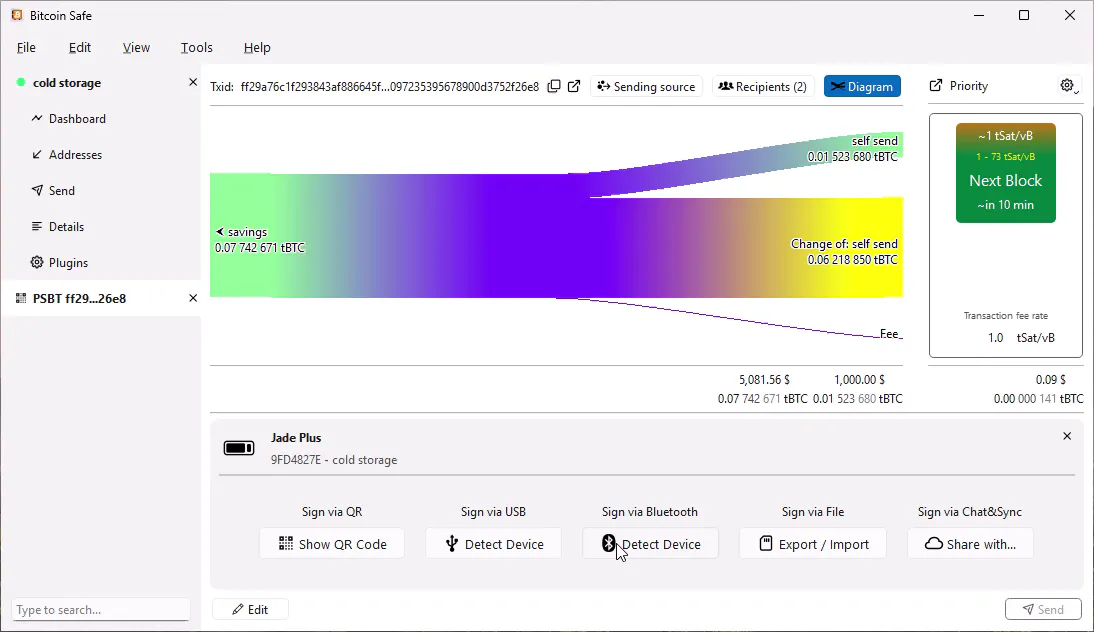Click the Send button at bottom right
Image resolution: width=1094 pixels, height=632 pixels.
[1043, 610]
